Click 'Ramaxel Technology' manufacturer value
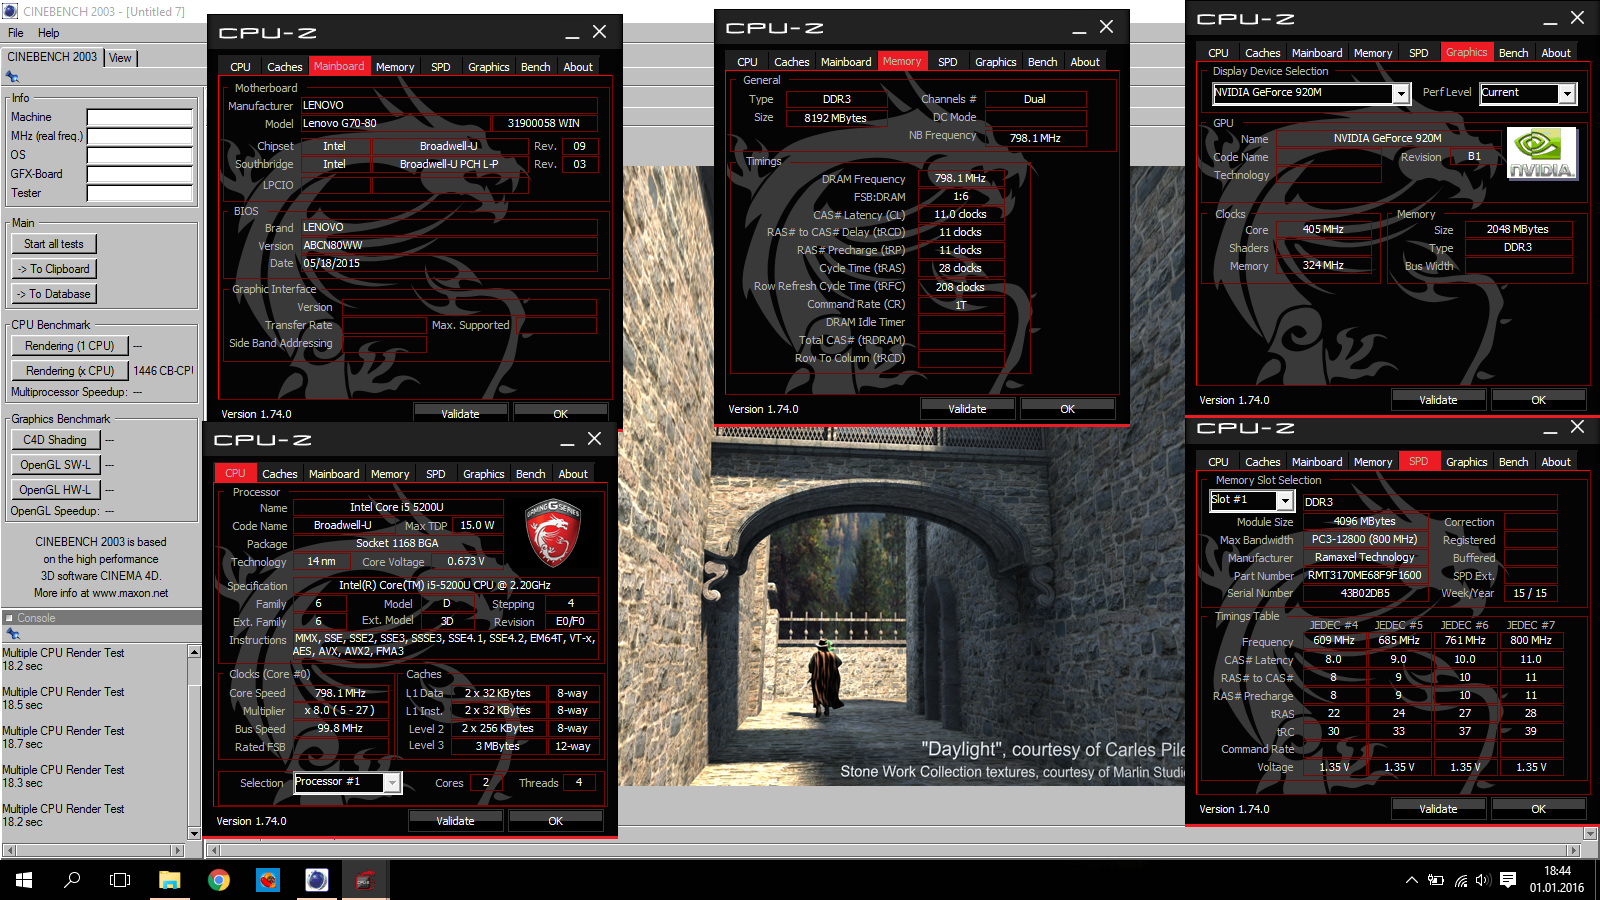The width and height of the screenshot is (1600, 900). [x=1364, y=557]
